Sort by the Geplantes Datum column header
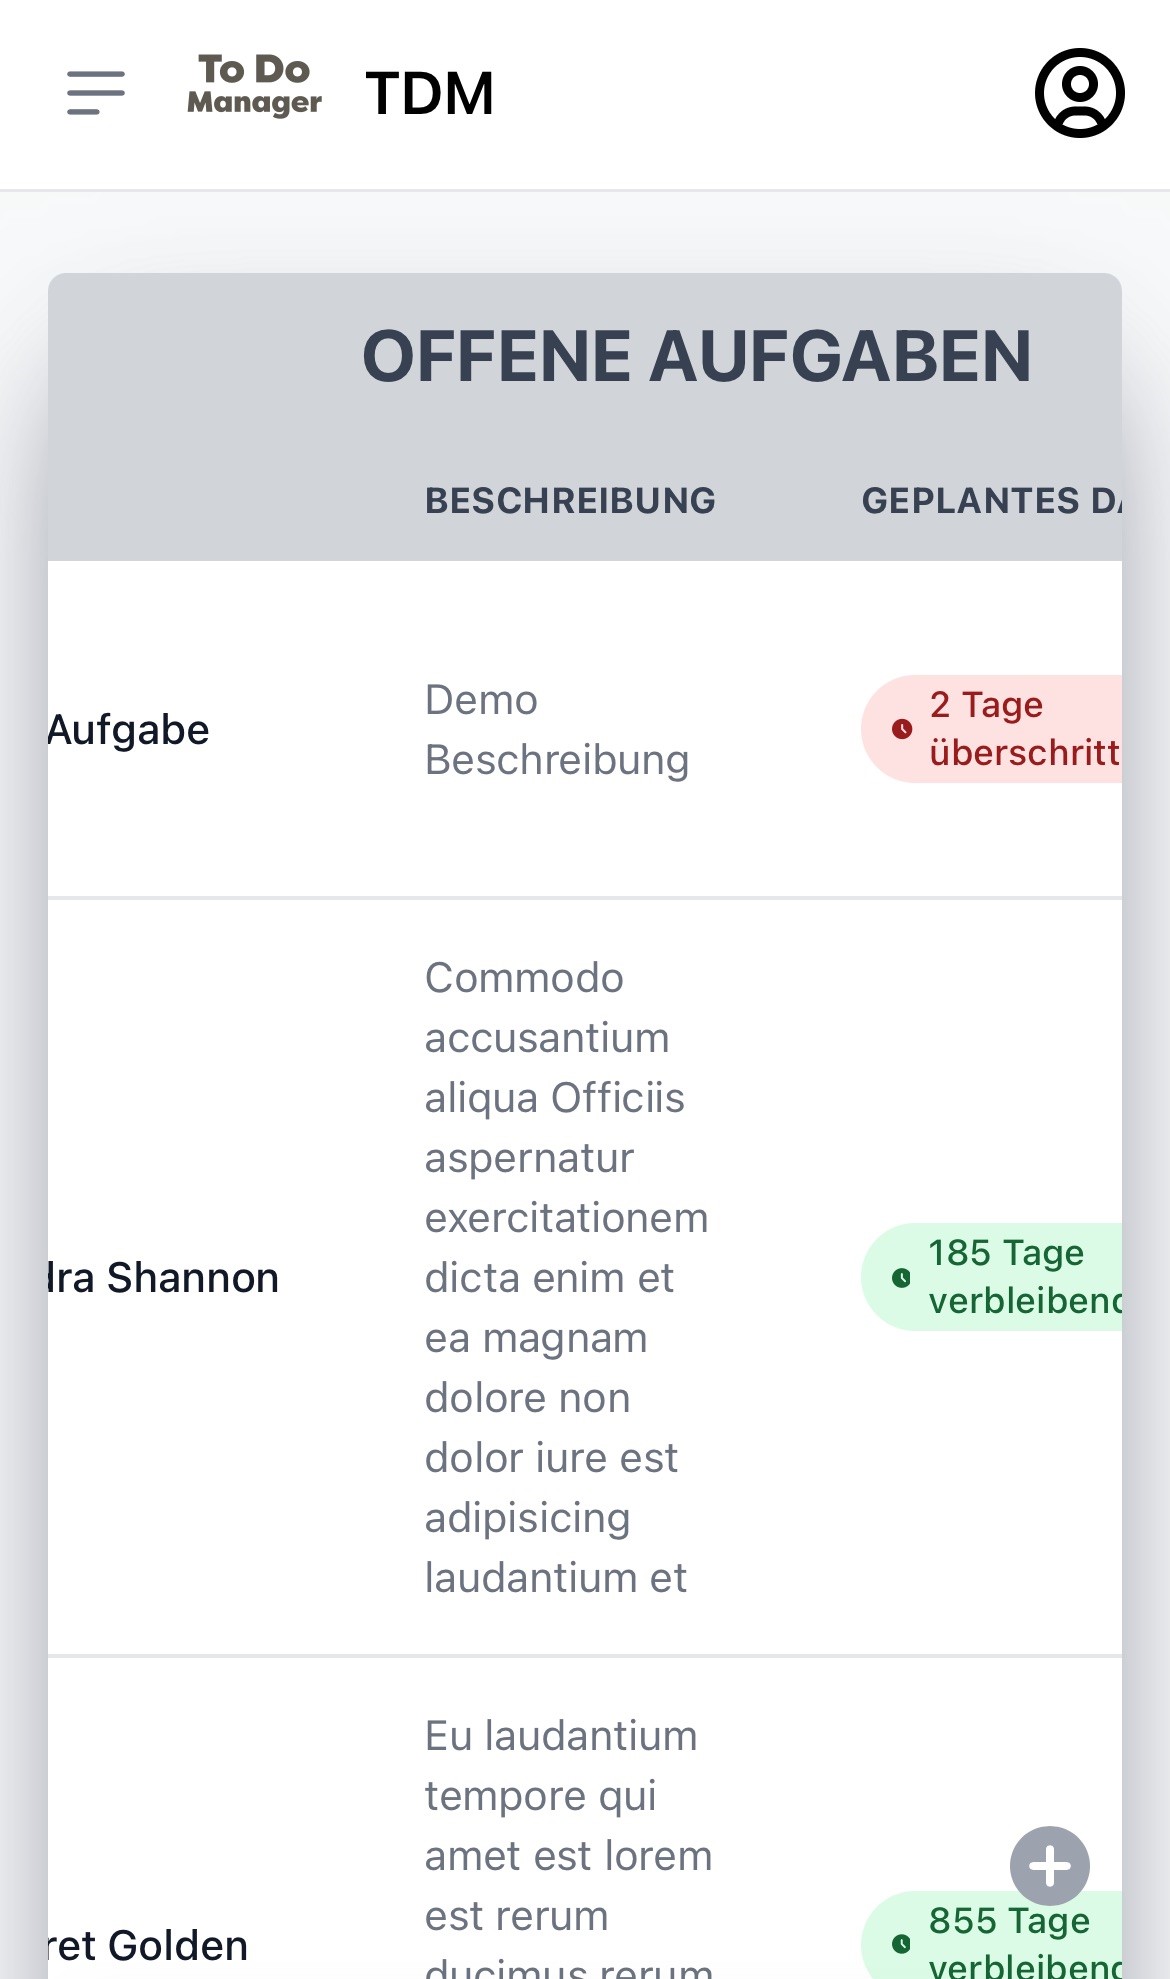Screen dimensions: 1170x1979 992,500
